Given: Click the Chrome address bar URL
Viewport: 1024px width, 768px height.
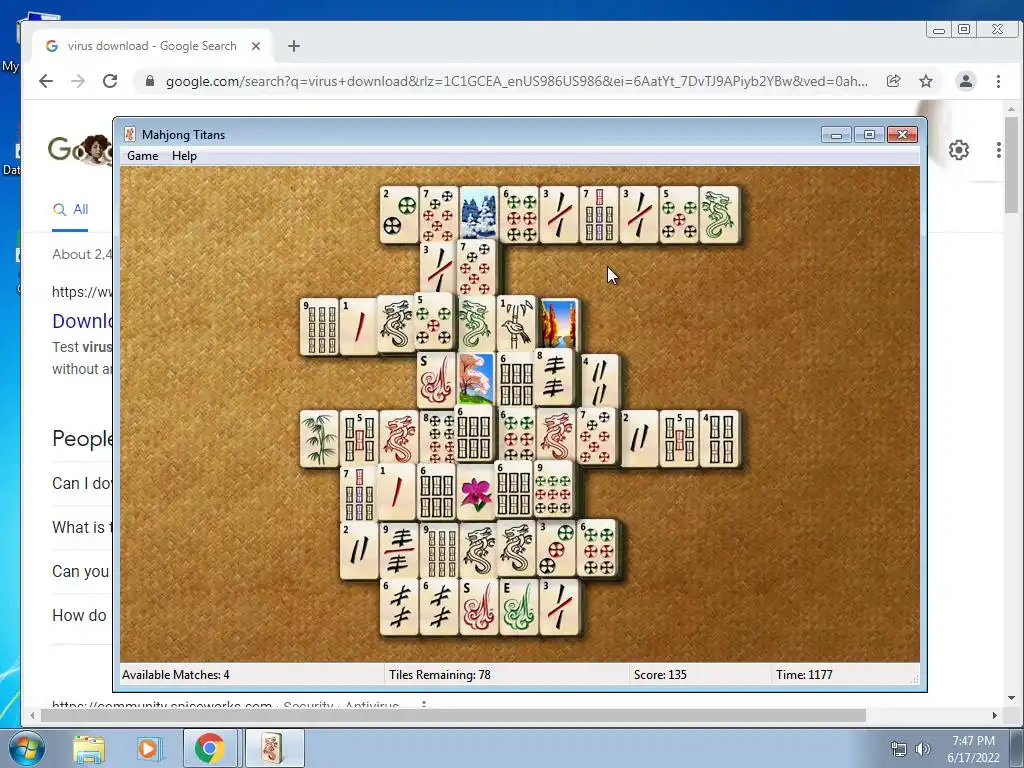Looking at the screenshot, I should pyautogui.click(x=516, y=81).
